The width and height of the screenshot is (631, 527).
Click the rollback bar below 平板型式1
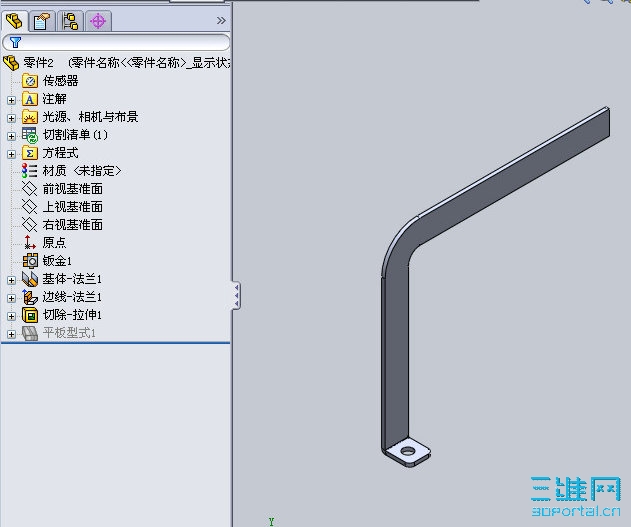pyautogui.click(x=115, y=343)
